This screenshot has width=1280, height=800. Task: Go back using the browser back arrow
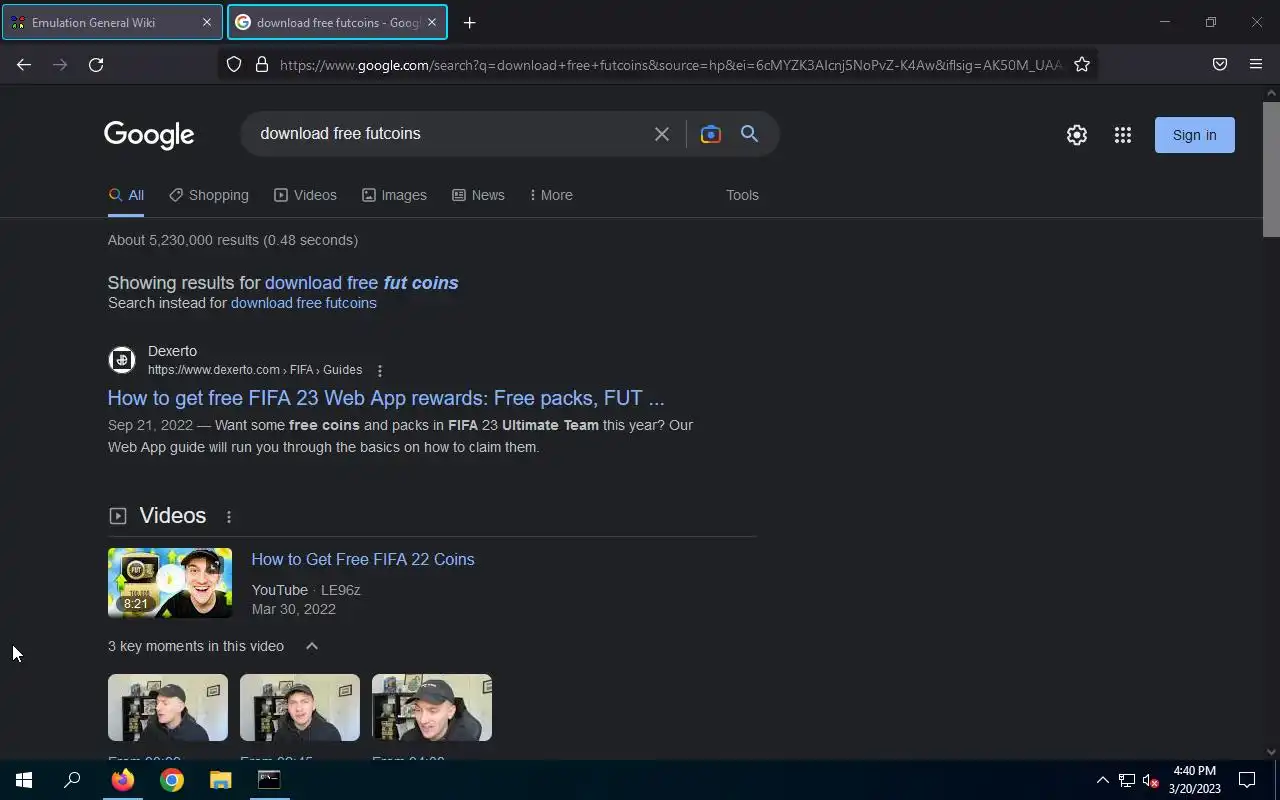coord(24,64)
